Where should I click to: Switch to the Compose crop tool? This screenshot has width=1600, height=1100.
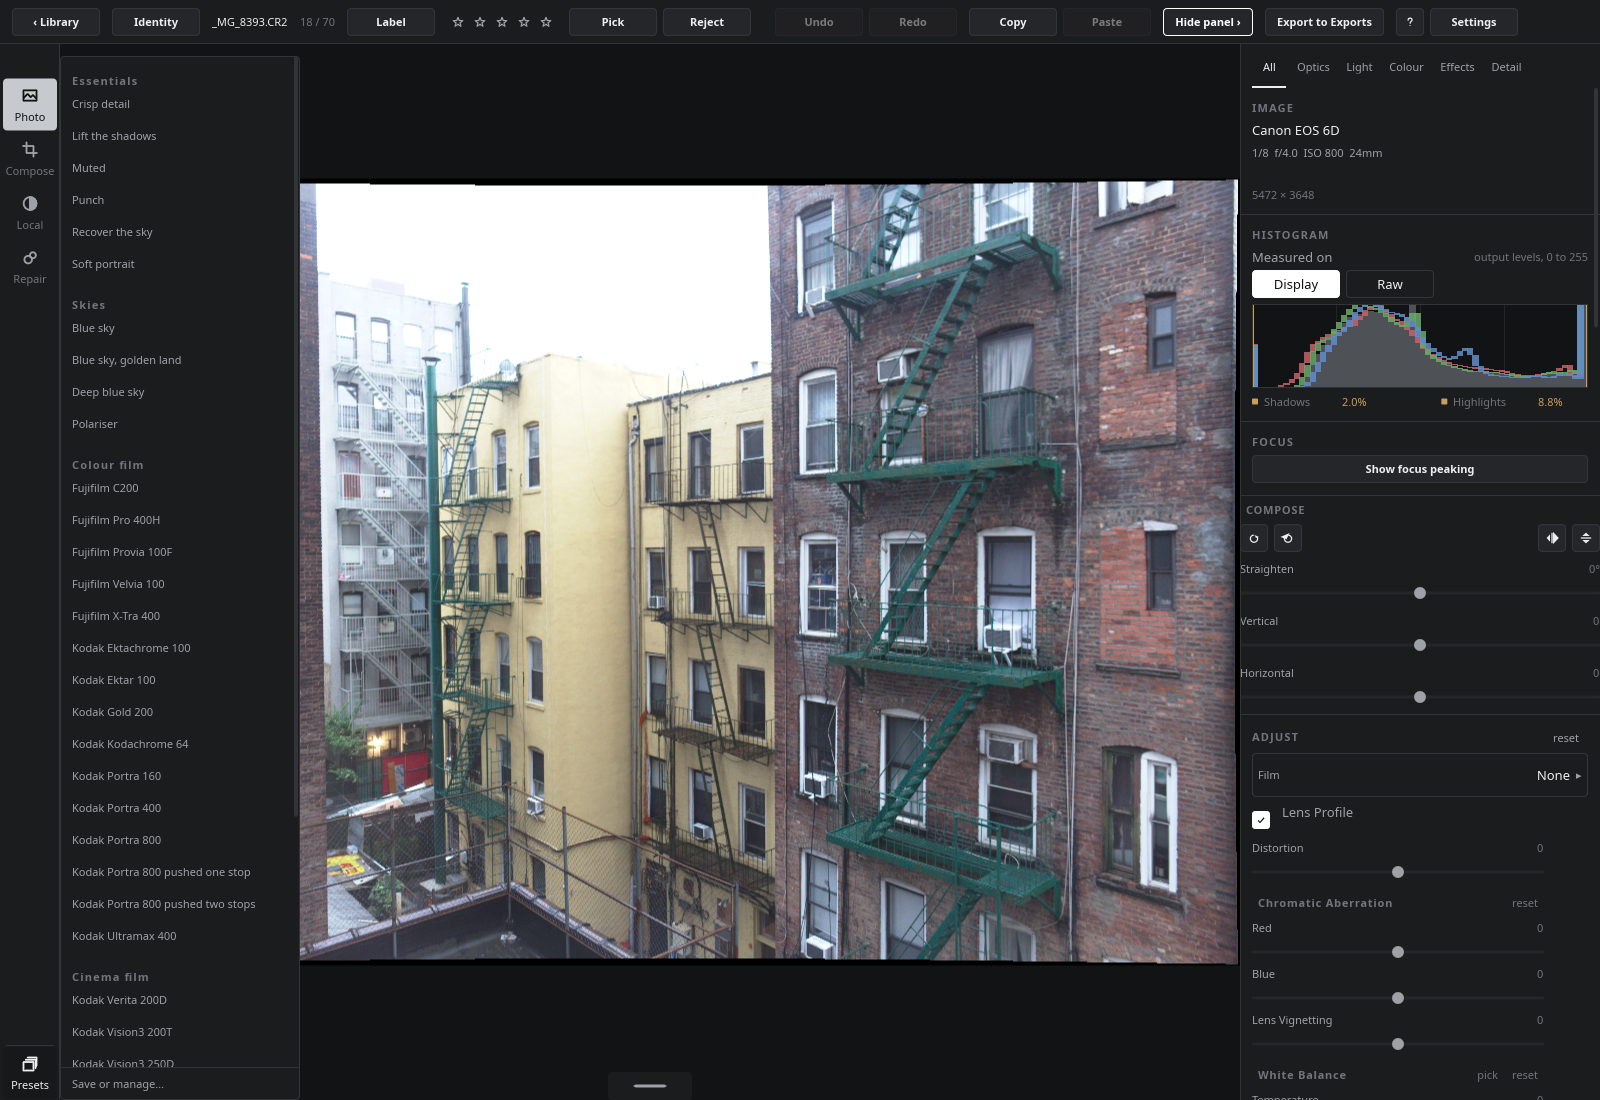pyautogui.click(x=30, y=158)
